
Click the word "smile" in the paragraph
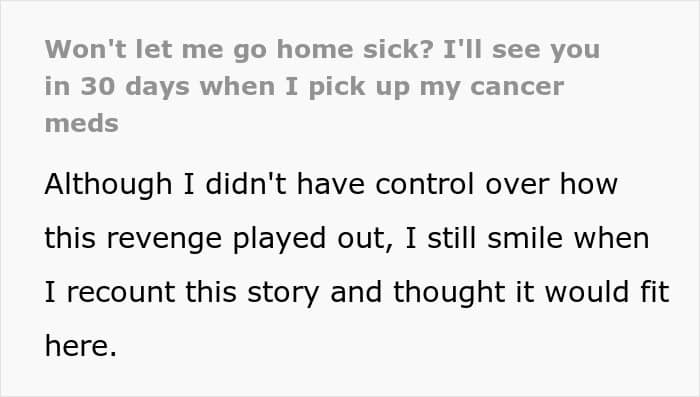525,238
